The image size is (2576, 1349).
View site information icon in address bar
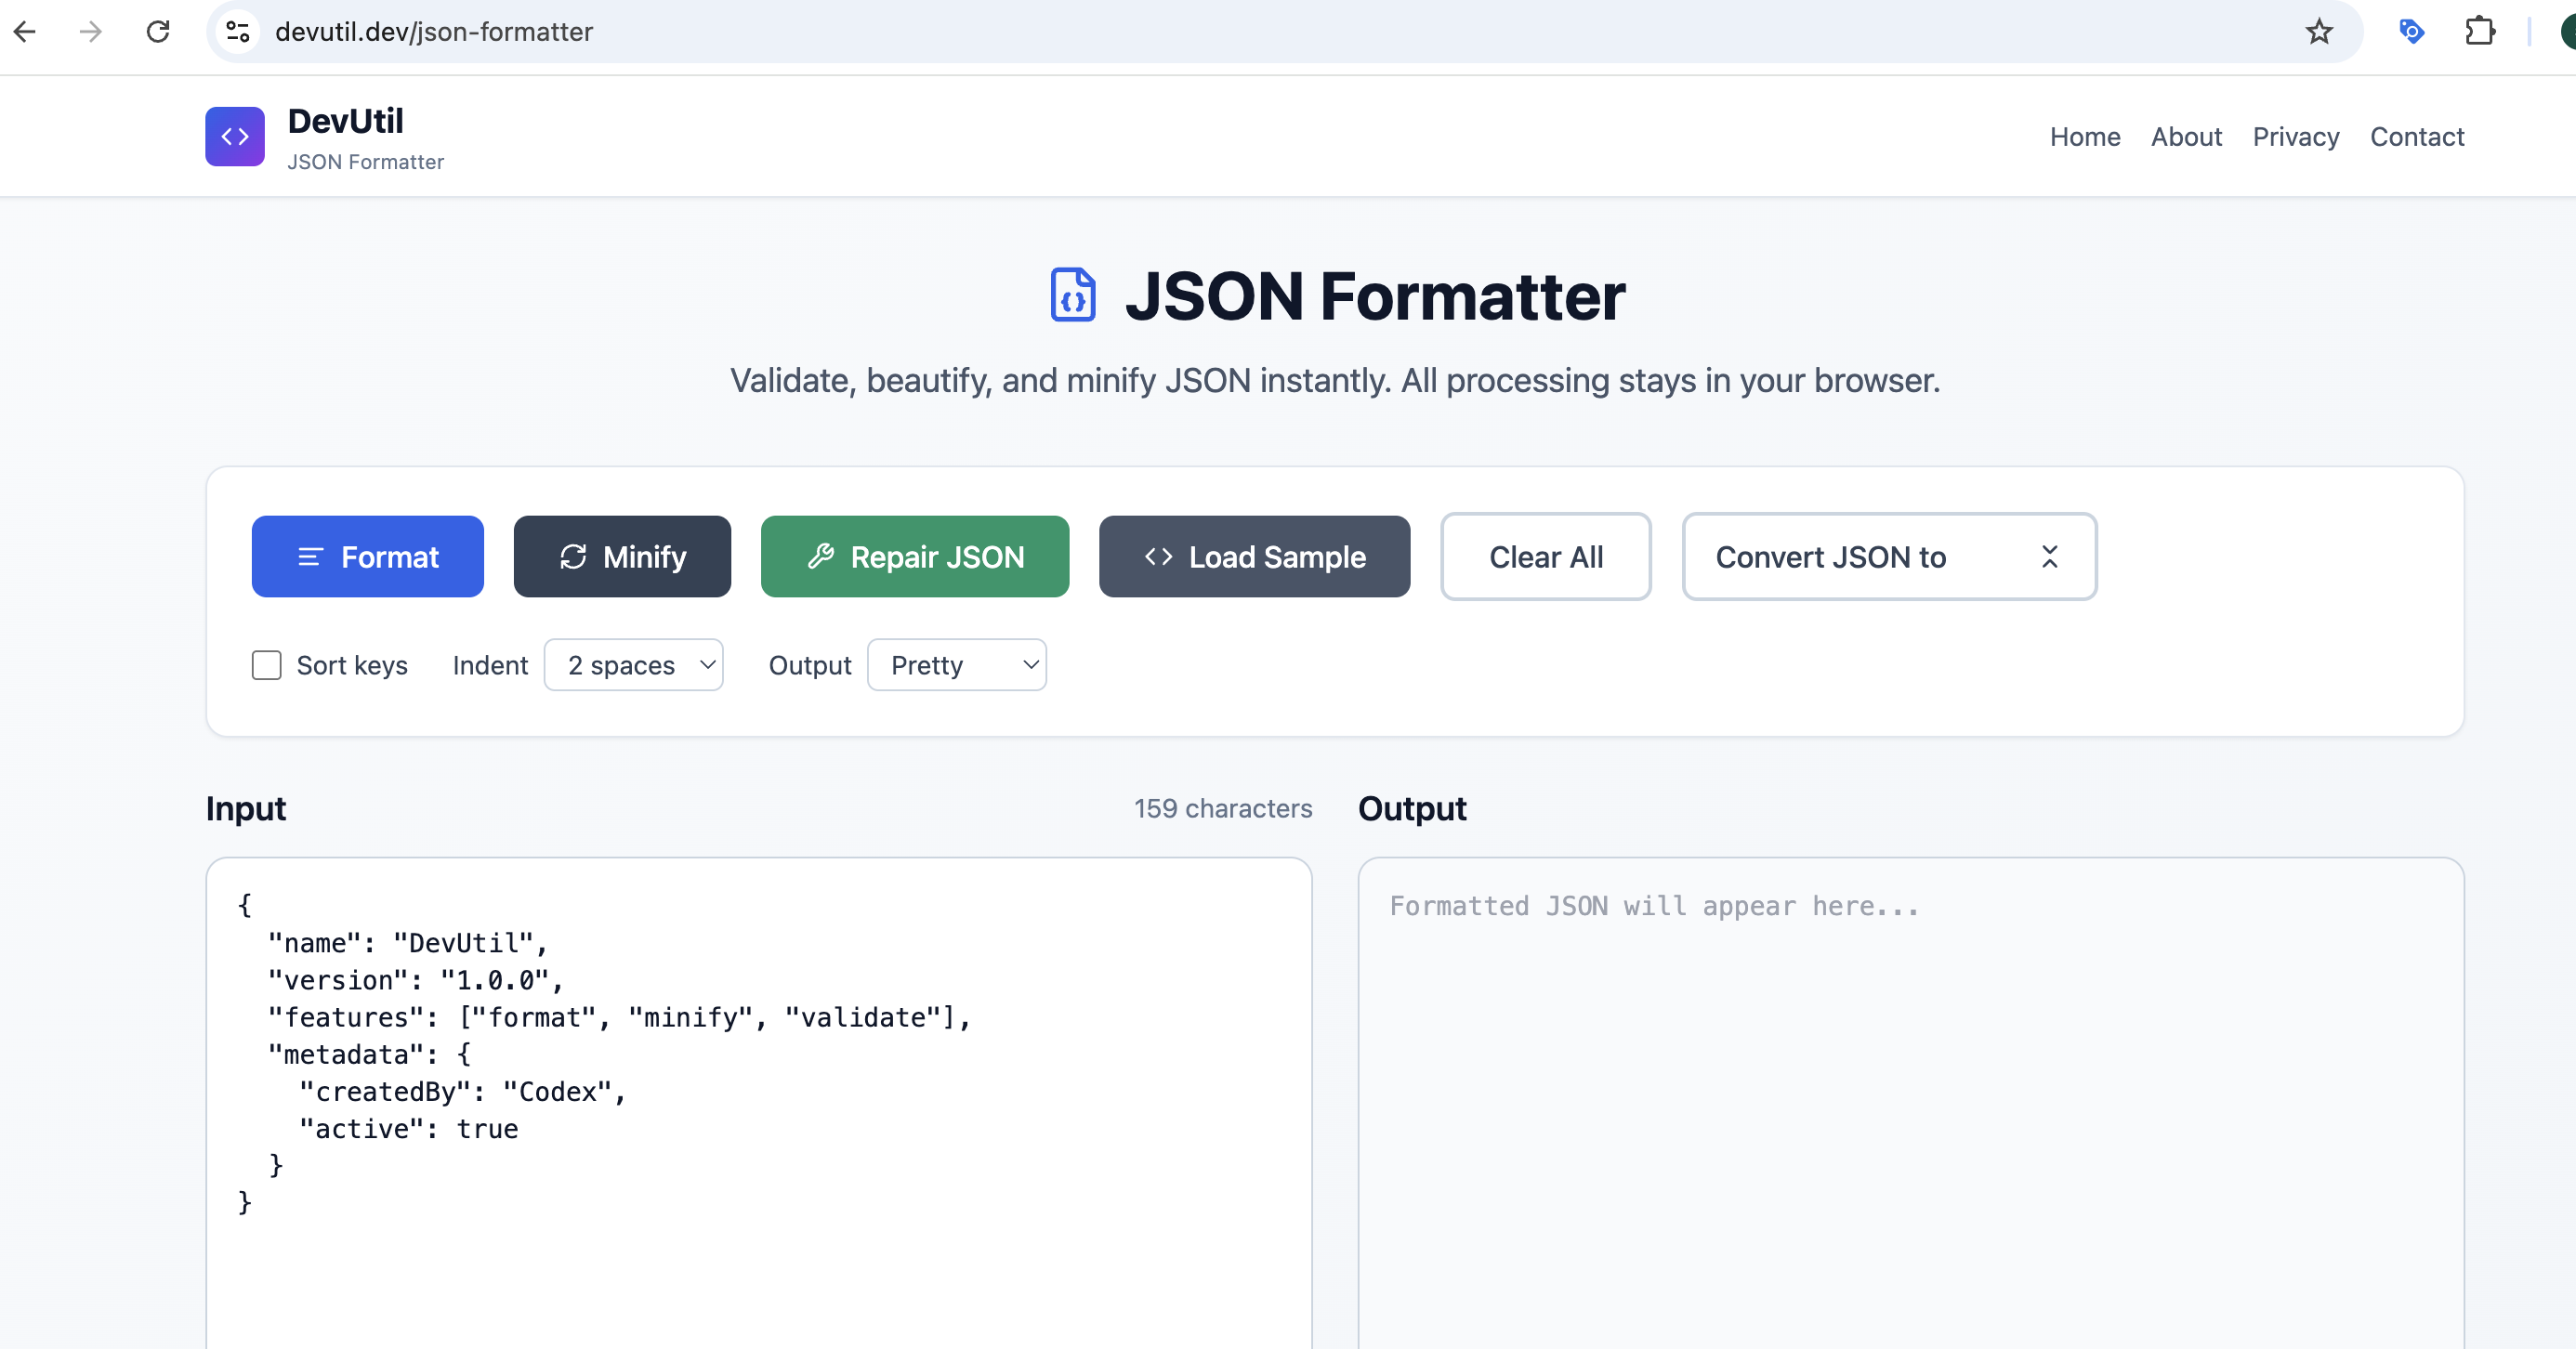pos(238,32)
